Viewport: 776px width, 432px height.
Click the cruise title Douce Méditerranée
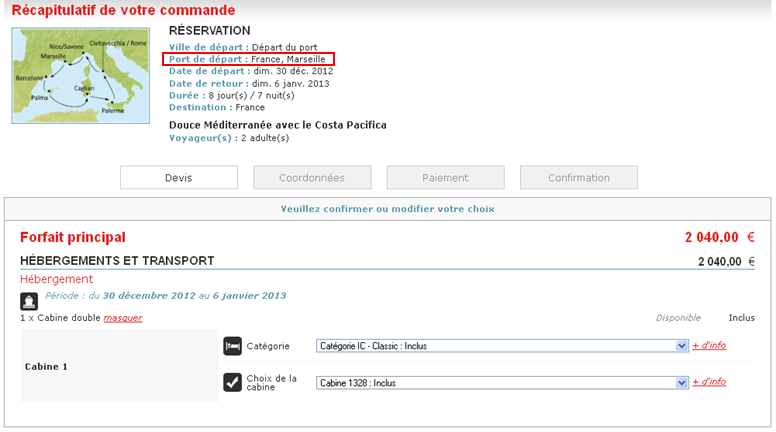[277, 125]
